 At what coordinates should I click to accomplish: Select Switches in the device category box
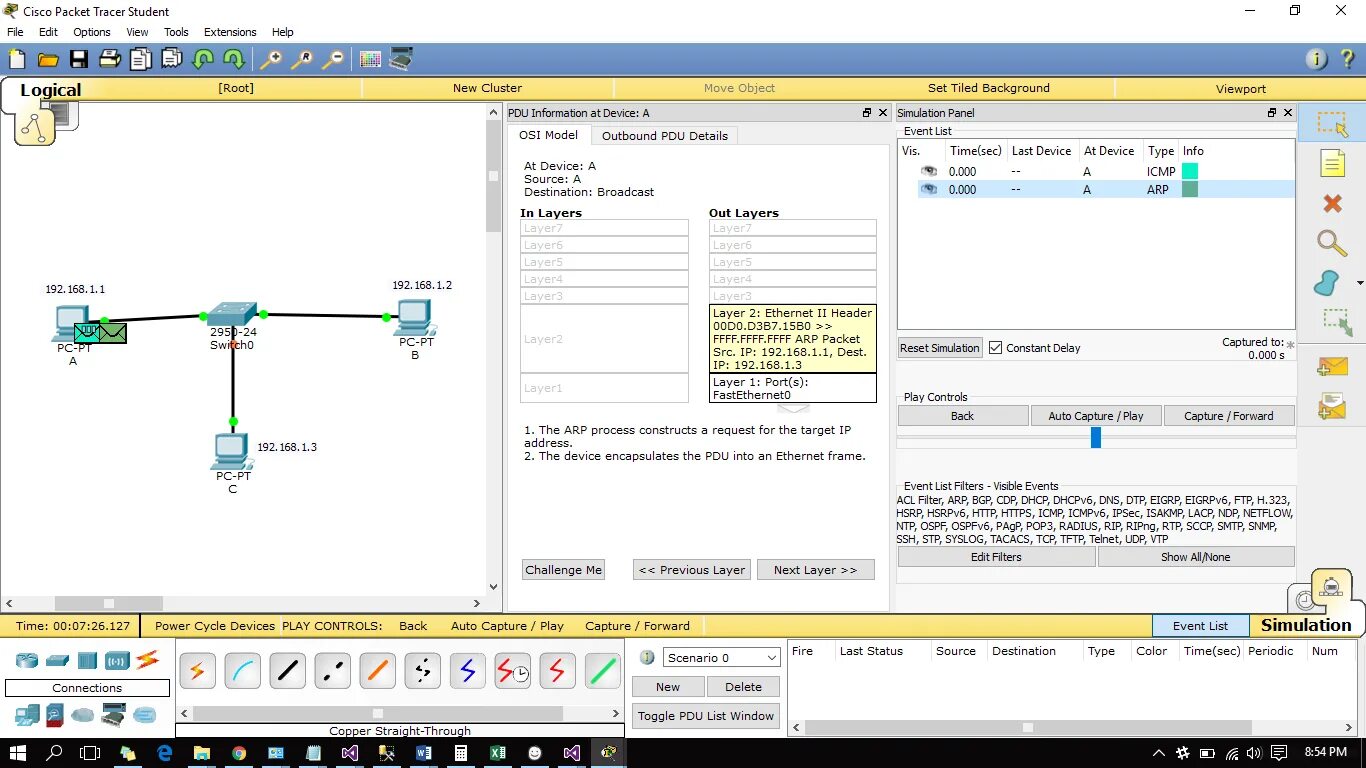(58, 660)
